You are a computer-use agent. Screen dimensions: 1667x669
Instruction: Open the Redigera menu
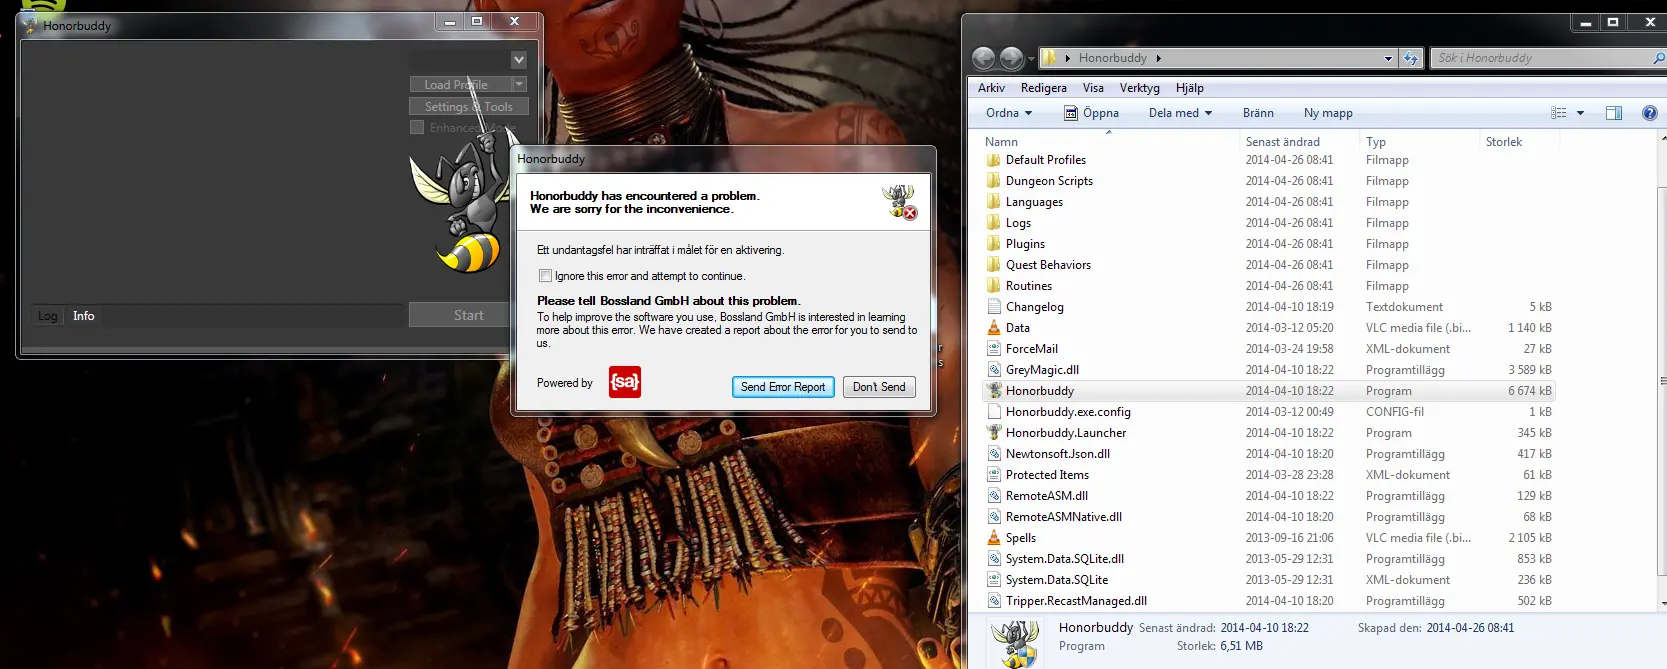coord(1044,88)
